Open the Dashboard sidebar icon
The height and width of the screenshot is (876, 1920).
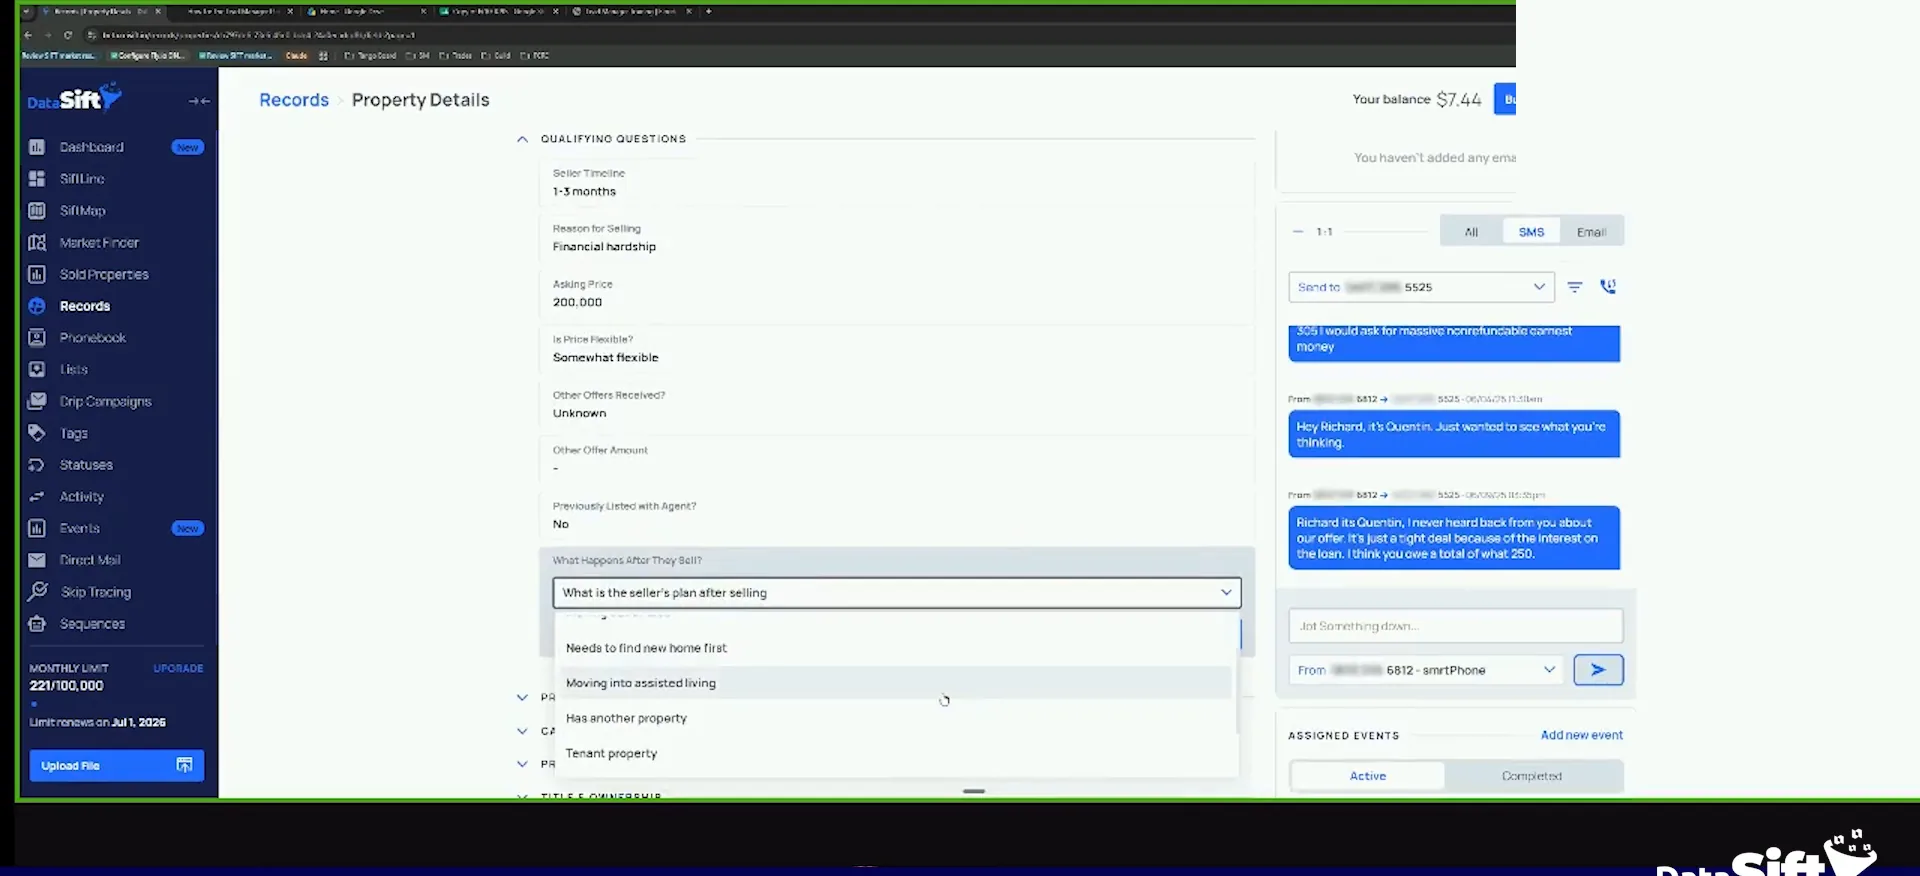click(37, 147)
